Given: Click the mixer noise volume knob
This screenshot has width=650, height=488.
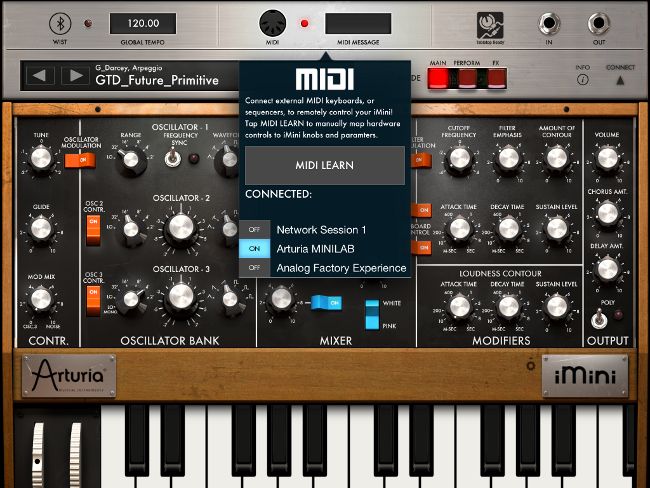Looking at the screenshot, I should [x=281, y=299].
